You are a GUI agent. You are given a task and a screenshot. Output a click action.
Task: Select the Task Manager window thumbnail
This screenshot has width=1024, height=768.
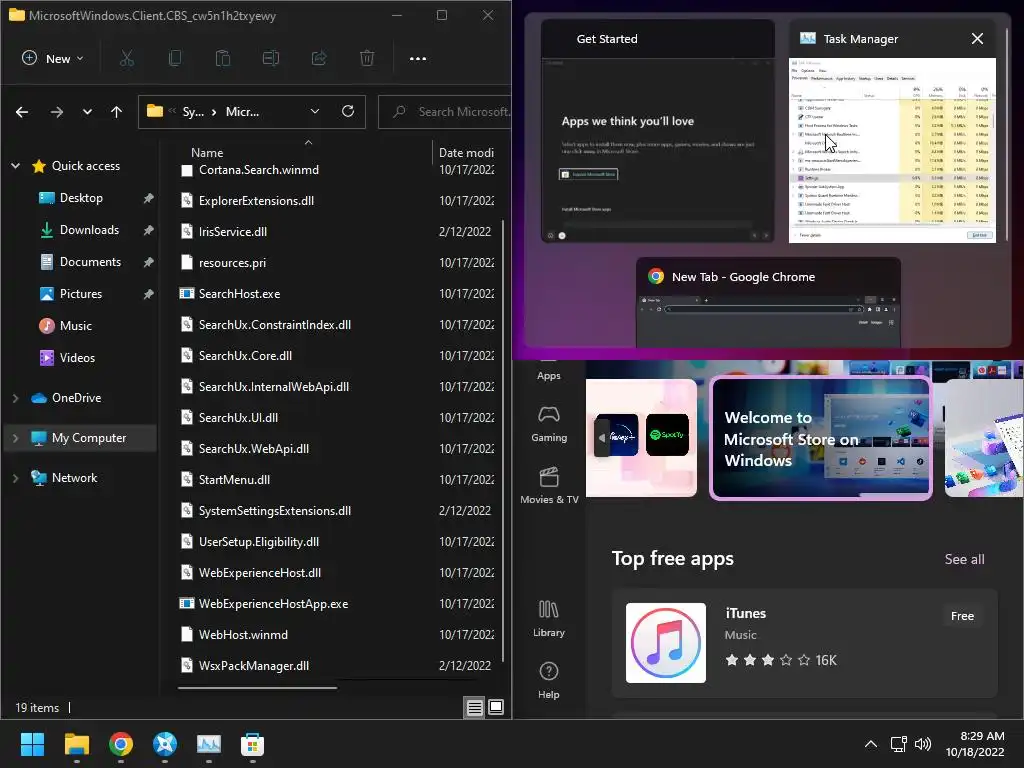[x=892, y=131]
